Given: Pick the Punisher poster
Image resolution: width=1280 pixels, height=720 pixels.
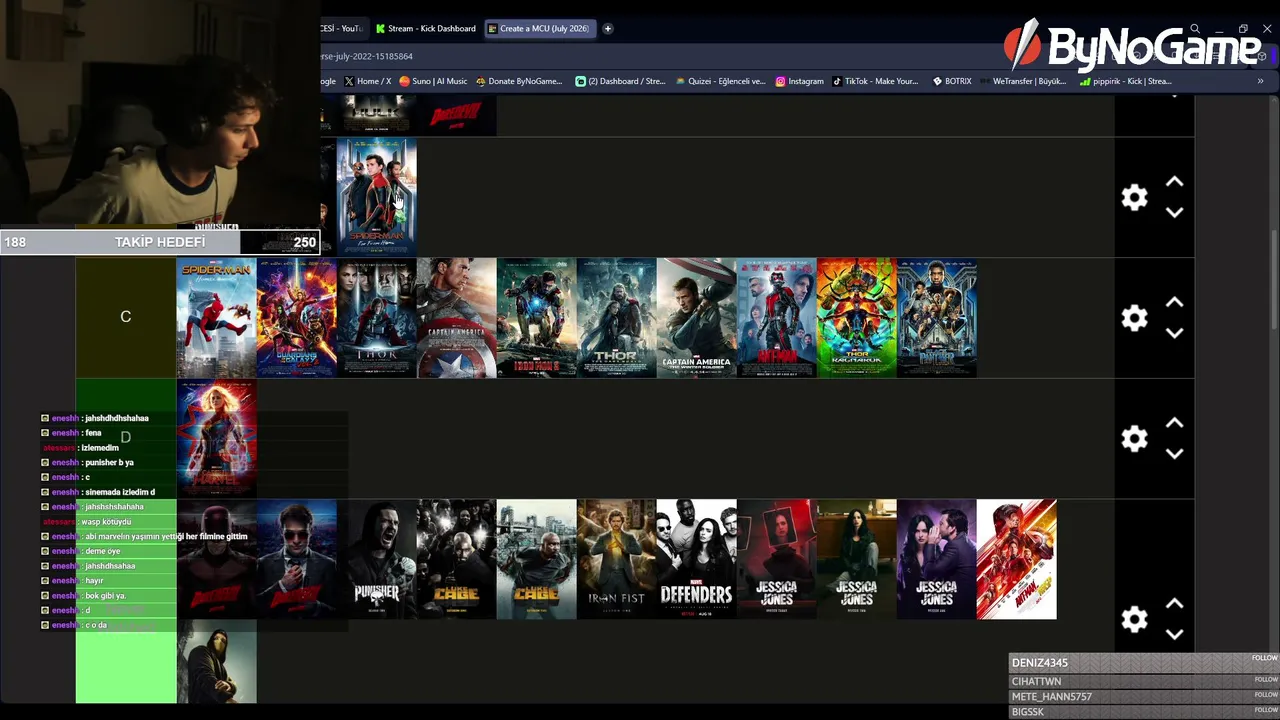Looking at the screenshot, I should (x=377, y=559).
